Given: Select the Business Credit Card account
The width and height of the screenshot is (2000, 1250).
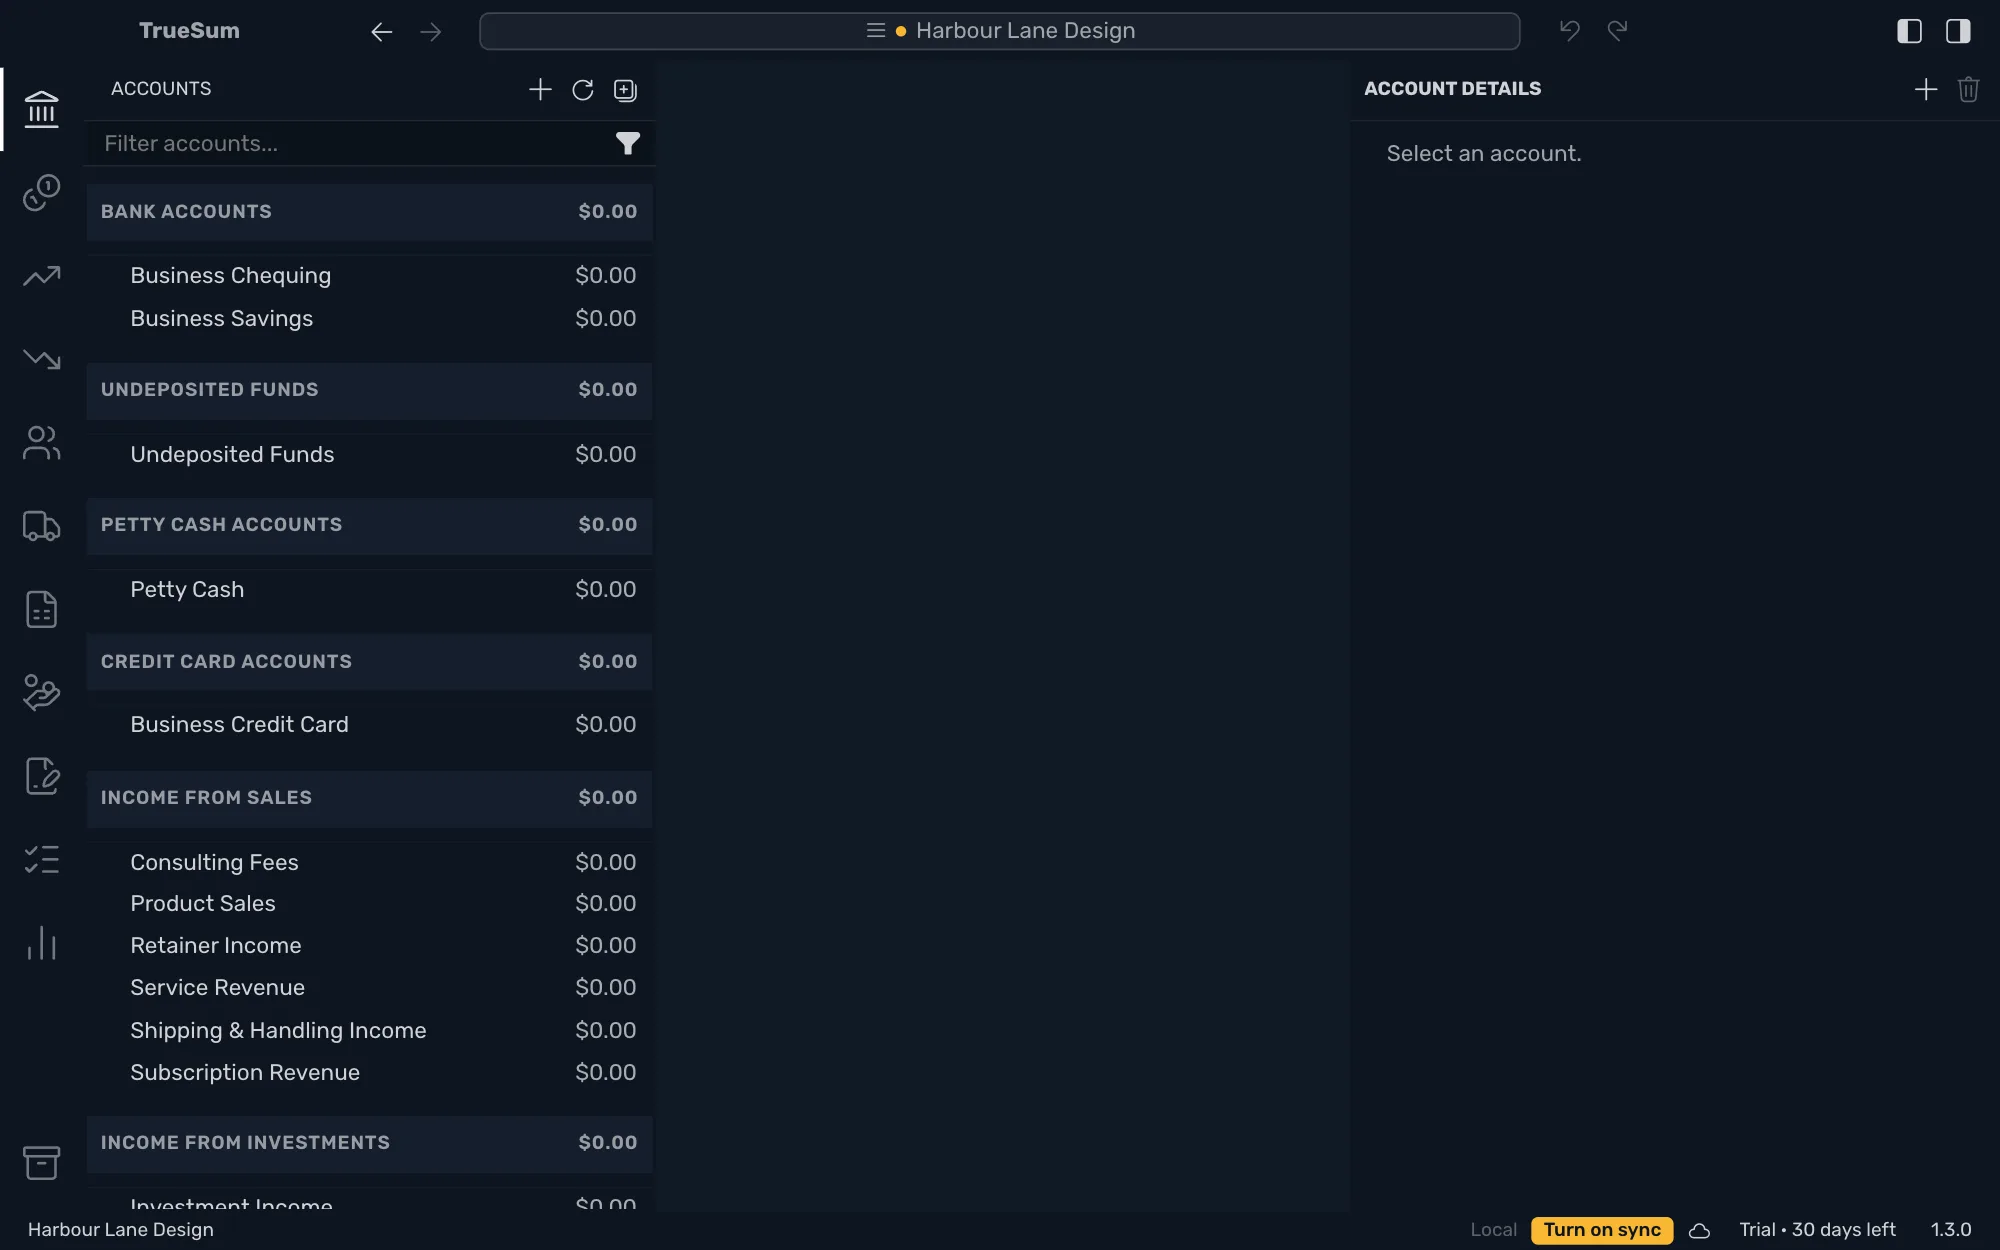Looking at the screenshot, I should coord(369,725).
